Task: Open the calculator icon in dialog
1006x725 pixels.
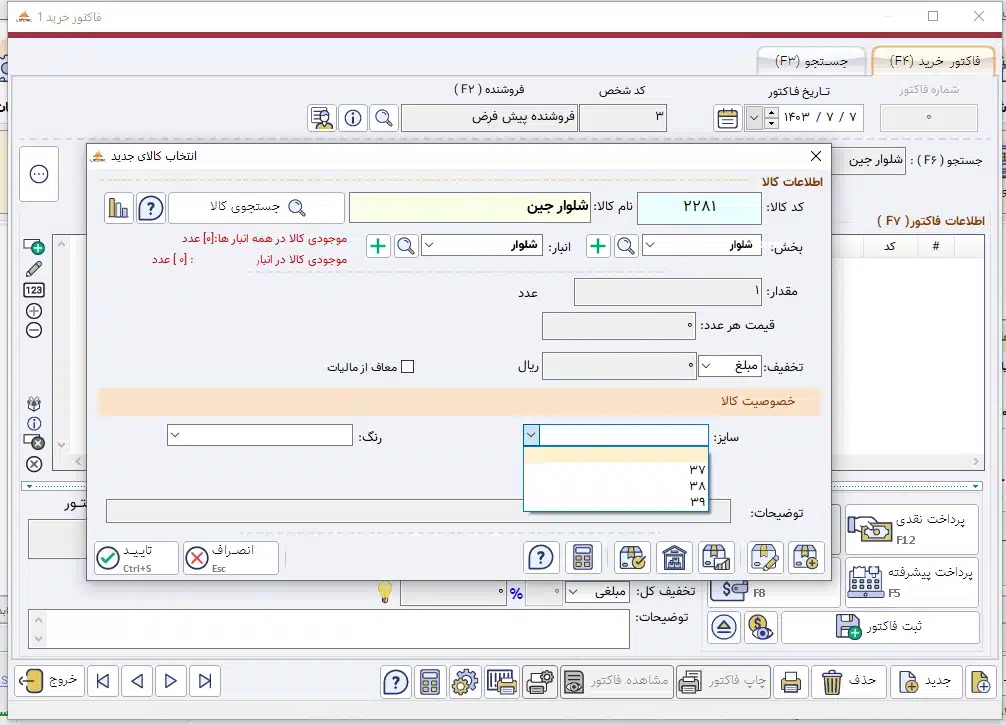Action: (x=583, y=558)
